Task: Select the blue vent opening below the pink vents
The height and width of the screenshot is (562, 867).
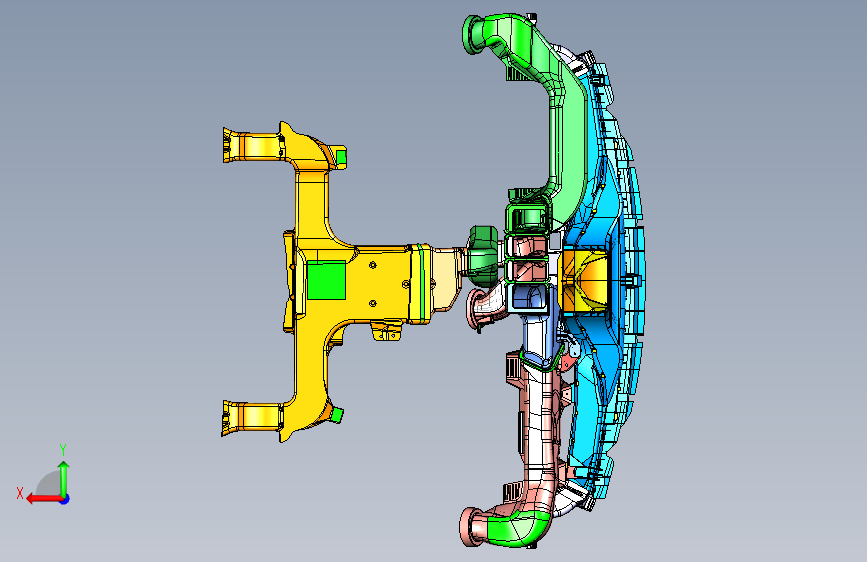Action: pos(529,297)
